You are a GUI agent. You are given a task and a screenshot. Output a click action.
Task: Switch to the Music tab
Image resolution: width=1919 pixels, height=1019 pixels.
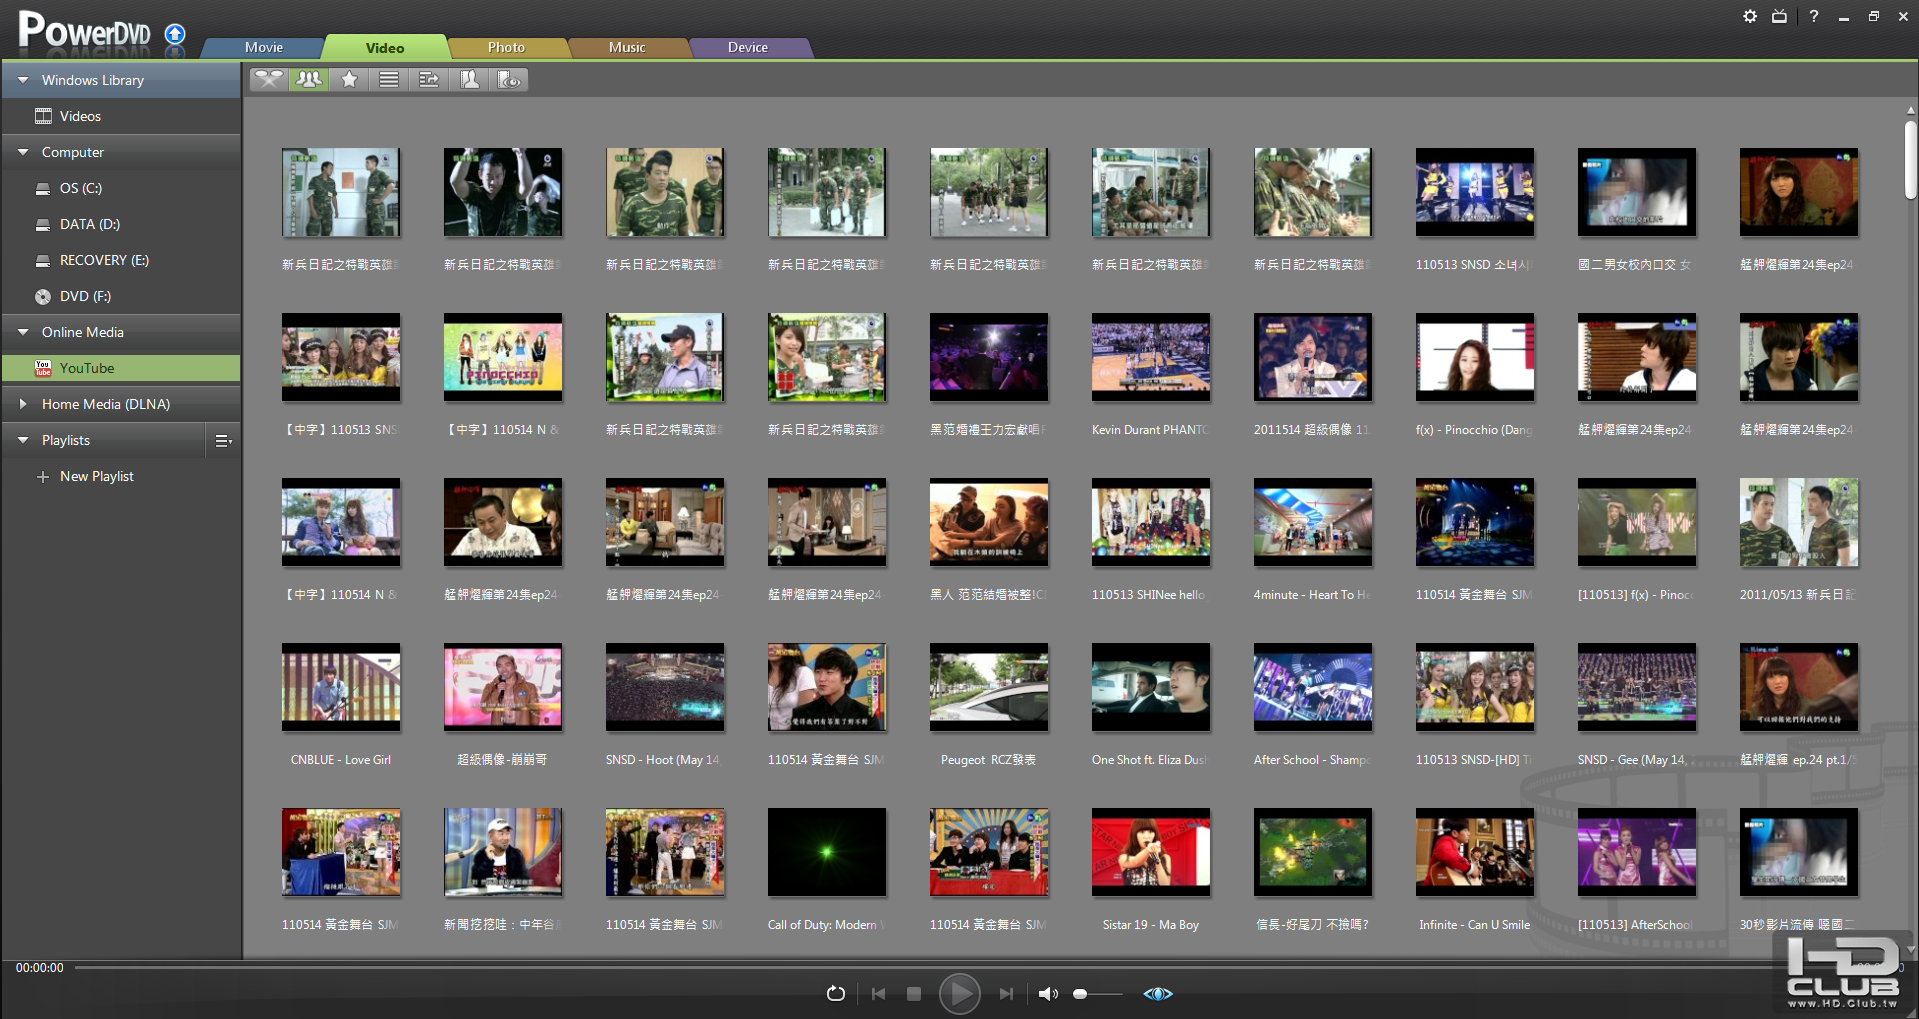627,47
